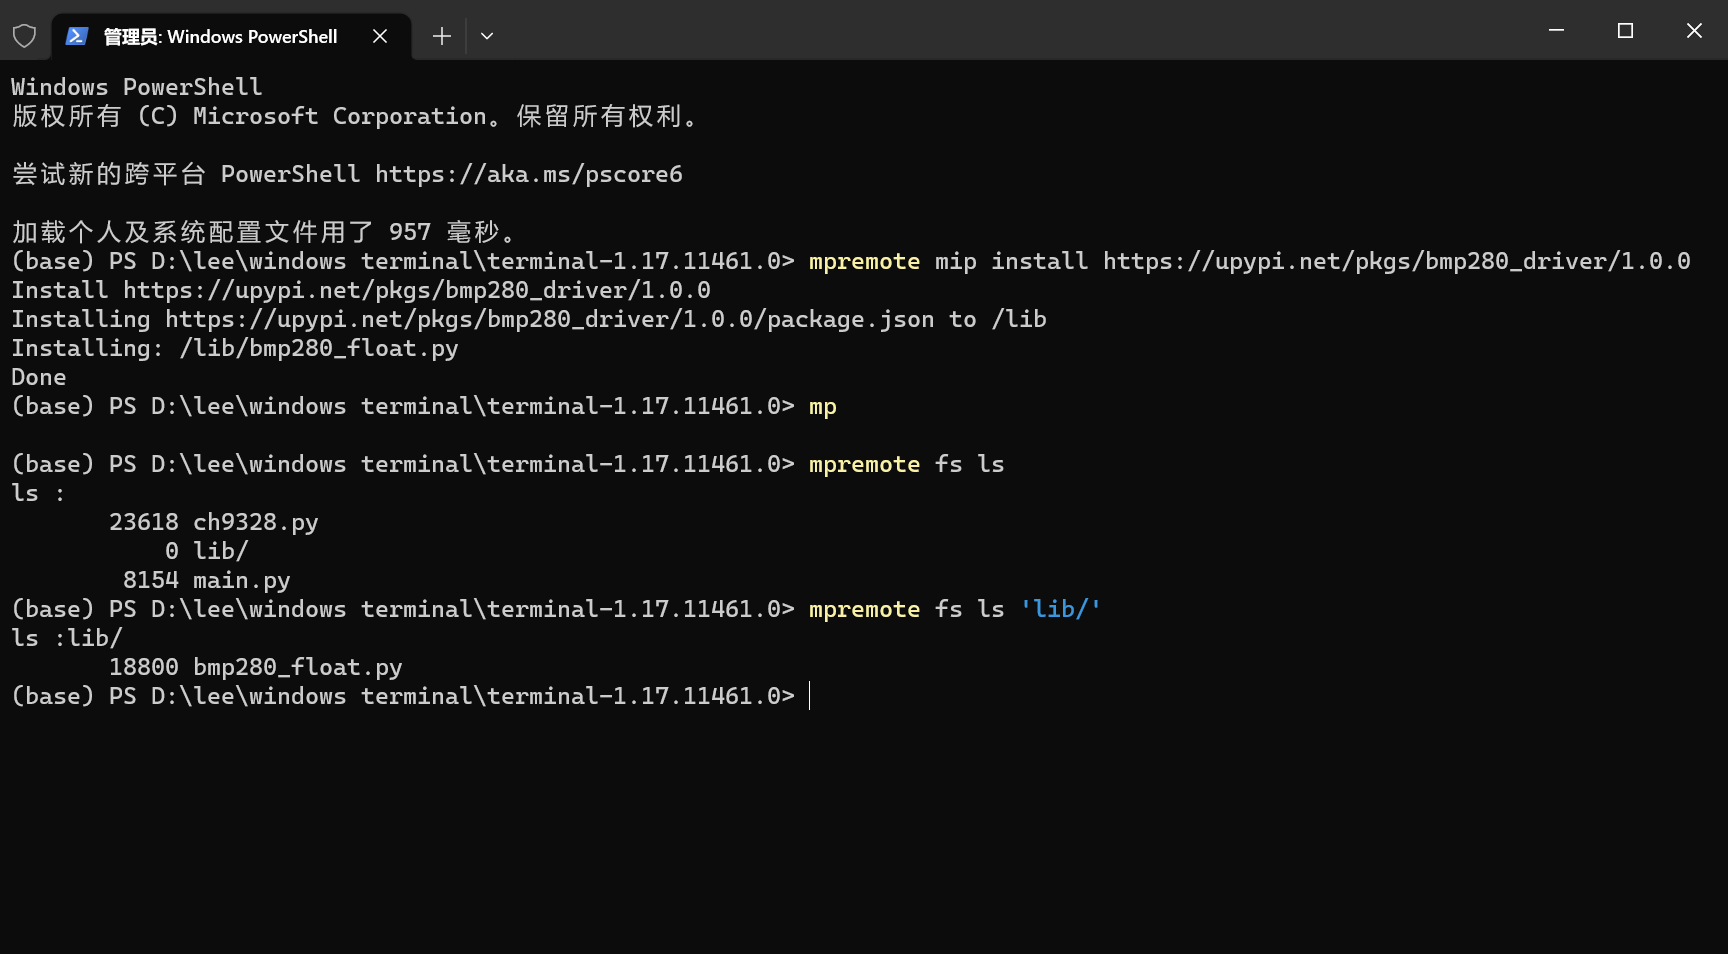Click the PowerShell icon on the tab
Image resolution: width=1728 pixels, height=954 pixels.
coord(76,36)
